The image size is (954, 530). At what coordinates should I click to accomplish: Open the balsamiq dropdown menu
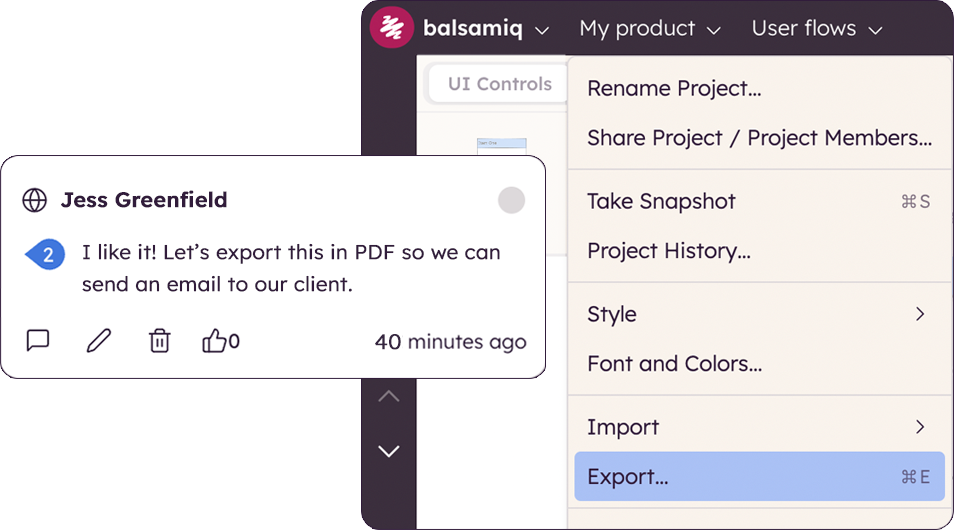(485, 29)
